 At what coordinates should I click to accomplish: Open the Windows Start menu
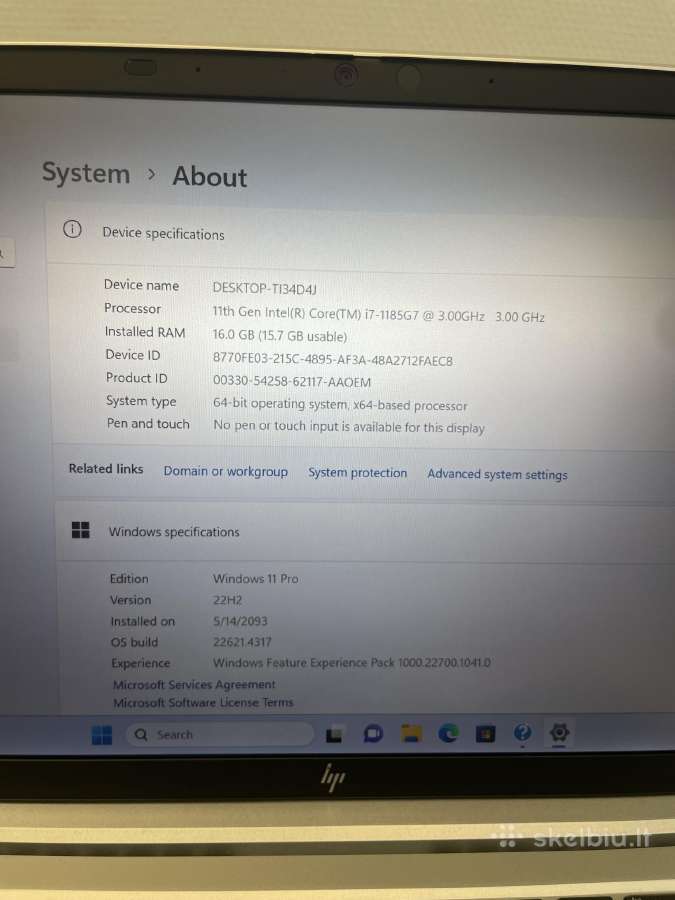(x=102, y=735)
